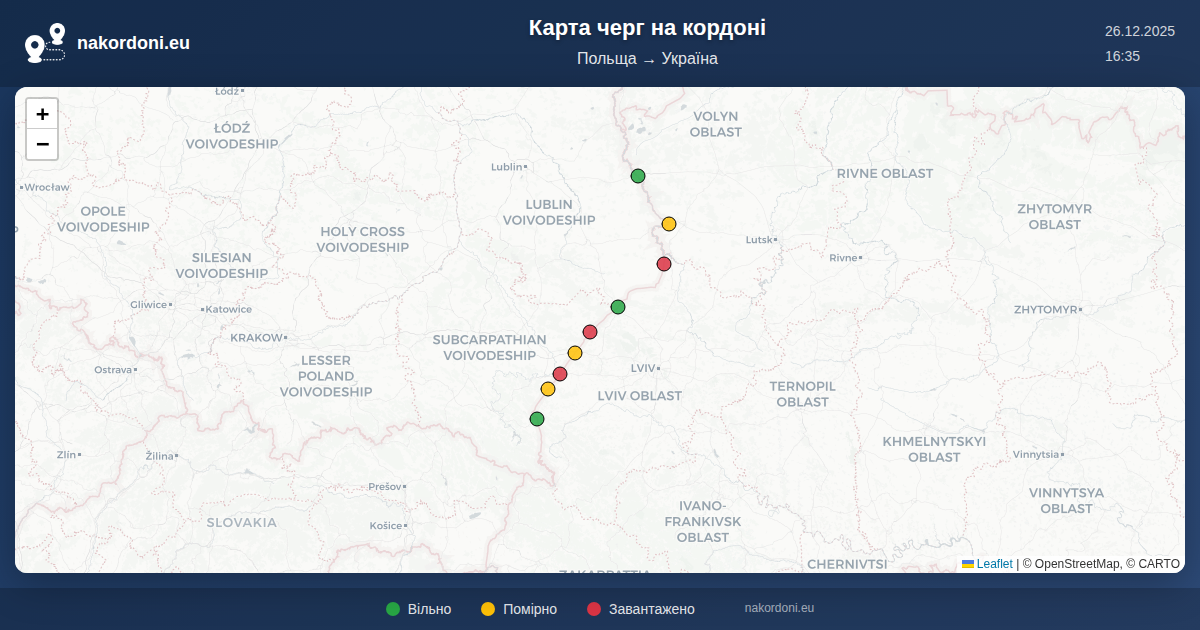This screenshot has height=630, width=1200.
Task: Select the green marker between the red markers
Action: (x=618, y=306)
